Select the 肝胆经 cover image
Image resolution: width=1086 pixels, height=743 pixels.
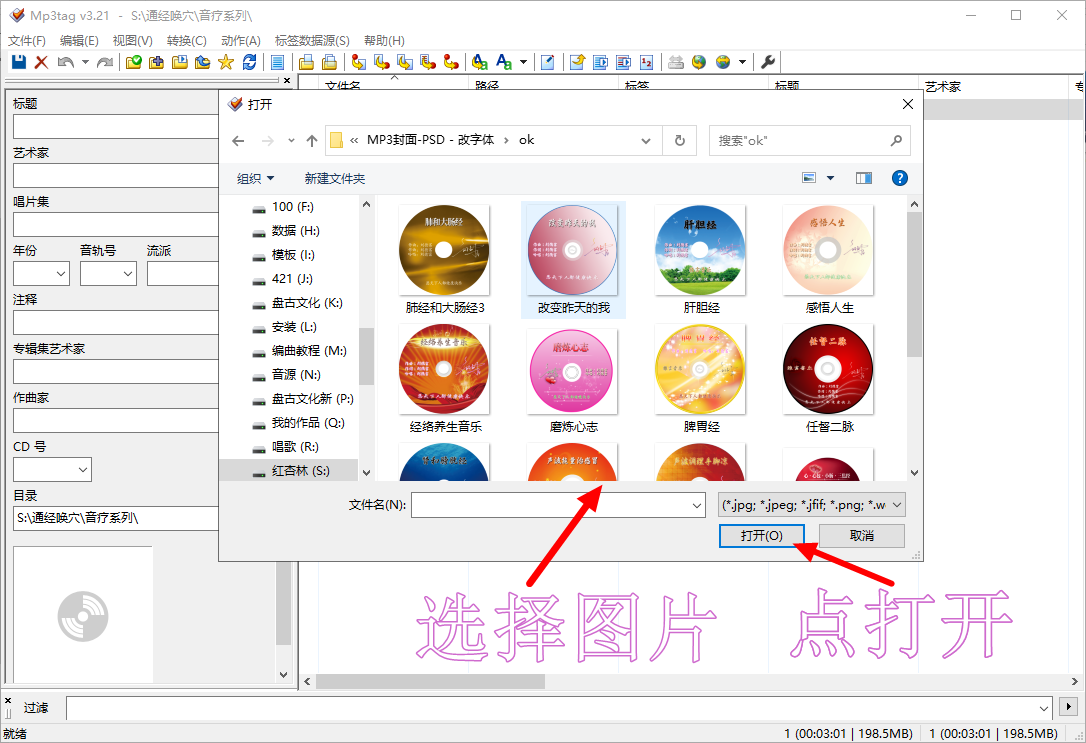(x=701, y=260)
